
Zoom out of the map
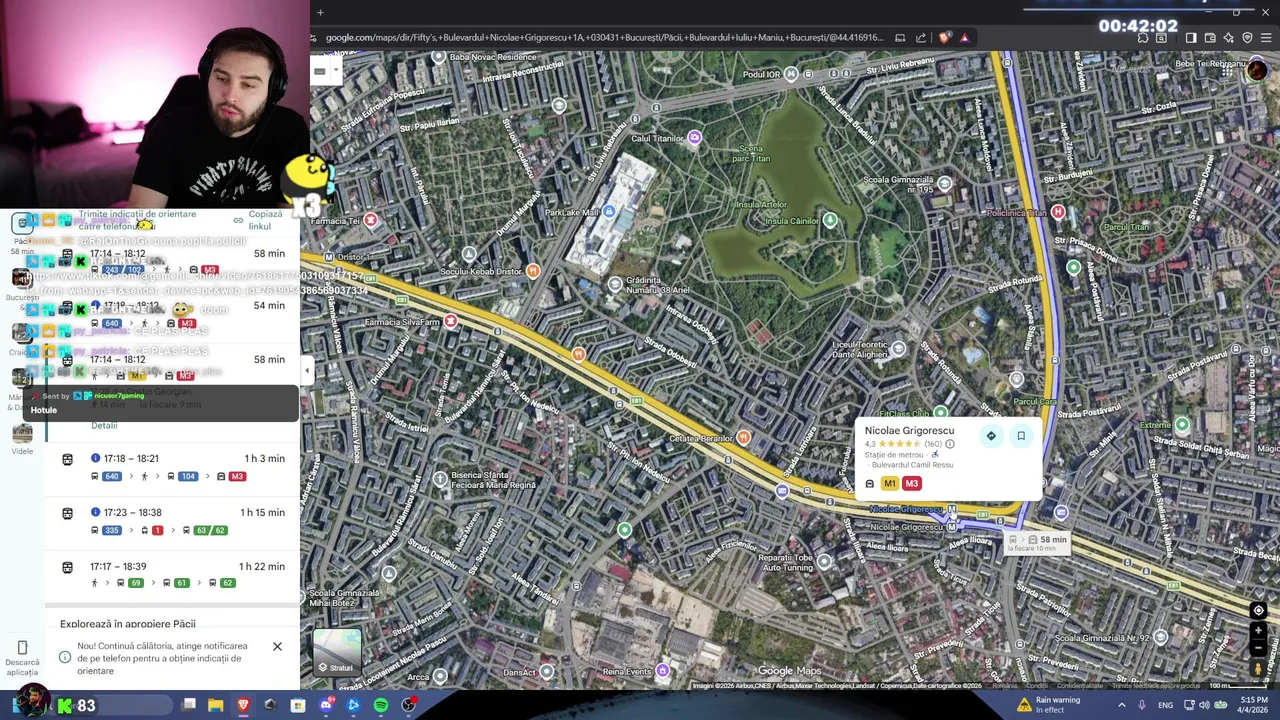(1258, 647)
